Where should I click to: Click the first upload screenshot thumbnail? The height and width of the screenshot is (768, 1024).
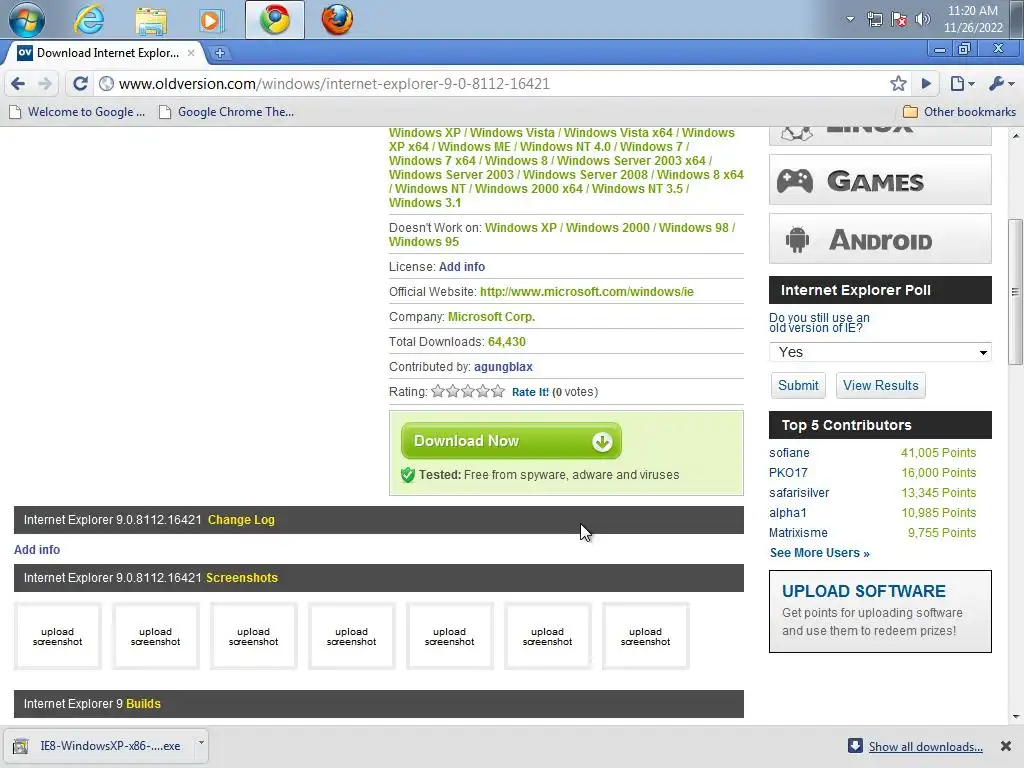57,637
